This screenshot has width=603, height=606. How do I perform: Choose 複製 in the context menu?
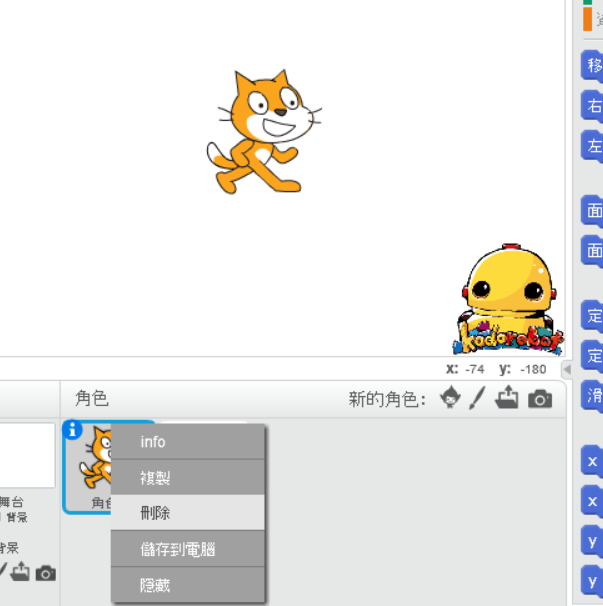click(188, 477)
